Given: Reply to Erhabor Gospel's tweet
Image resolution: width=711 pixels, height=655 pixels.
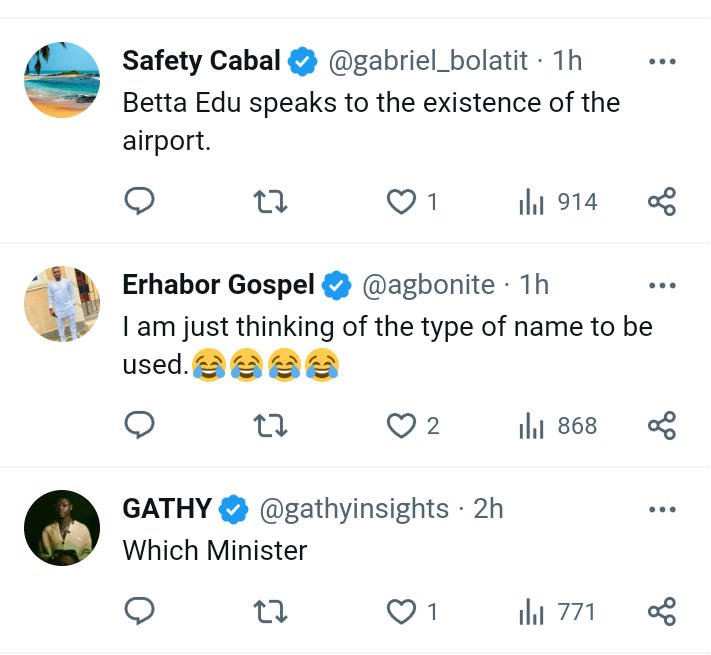Looking at the screenshot, I should [139, 426].
